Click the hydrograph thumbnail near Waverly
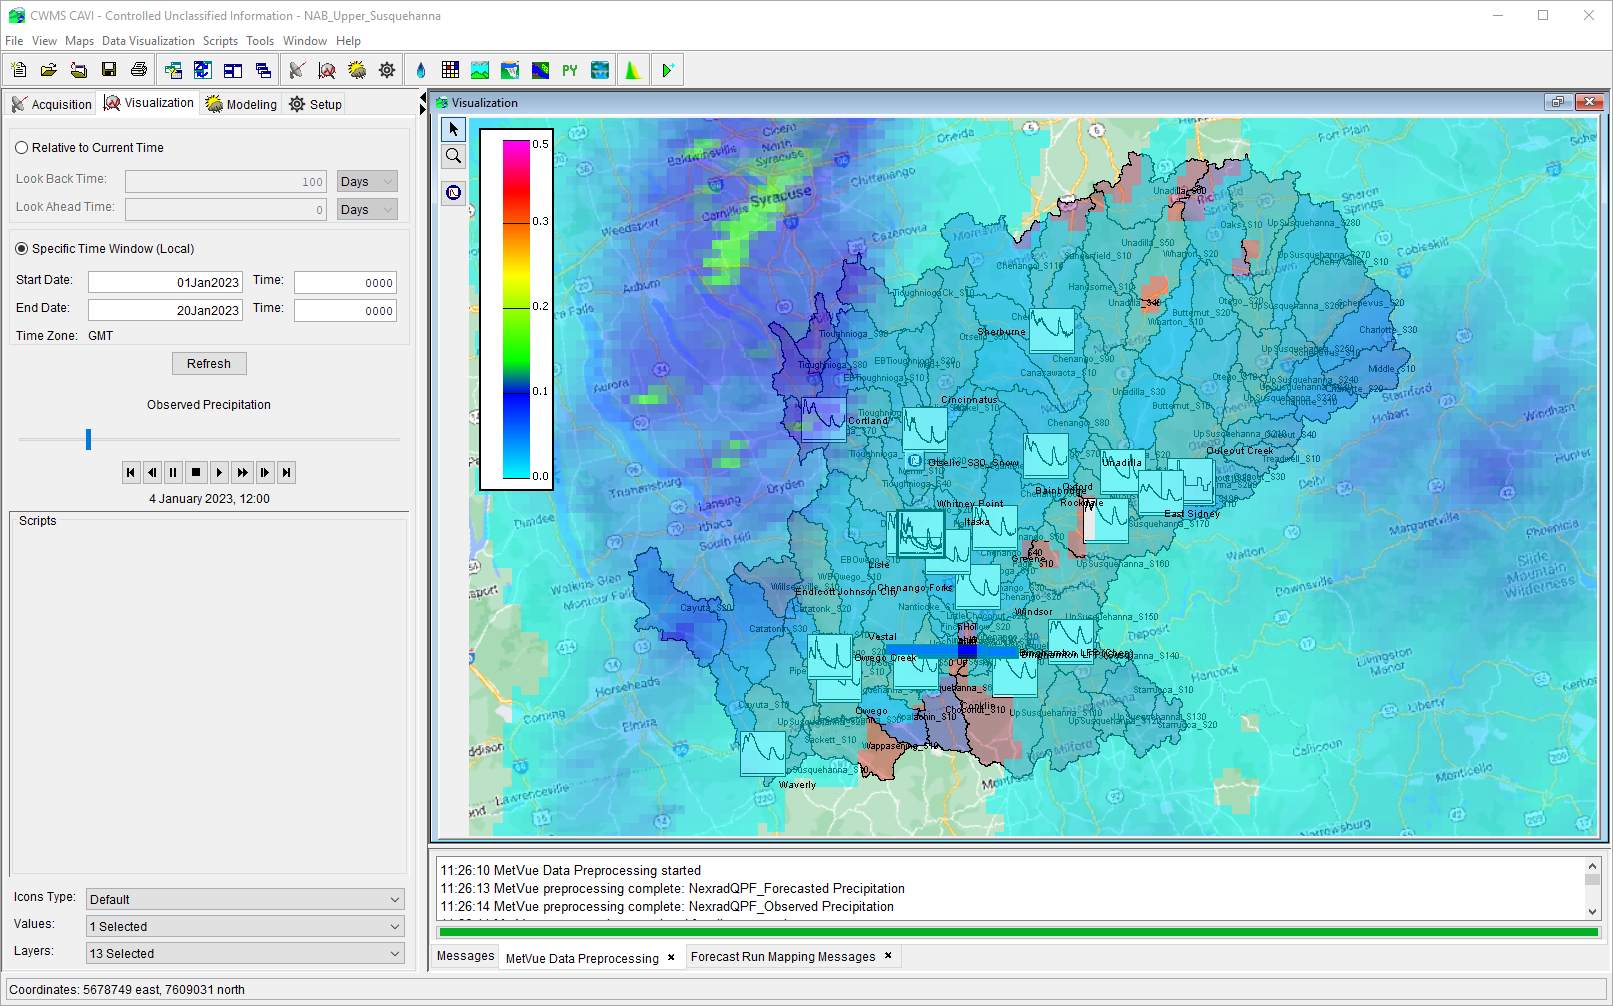Image resolution: width=1613 pixels, height=1006 pixels. 763,753
